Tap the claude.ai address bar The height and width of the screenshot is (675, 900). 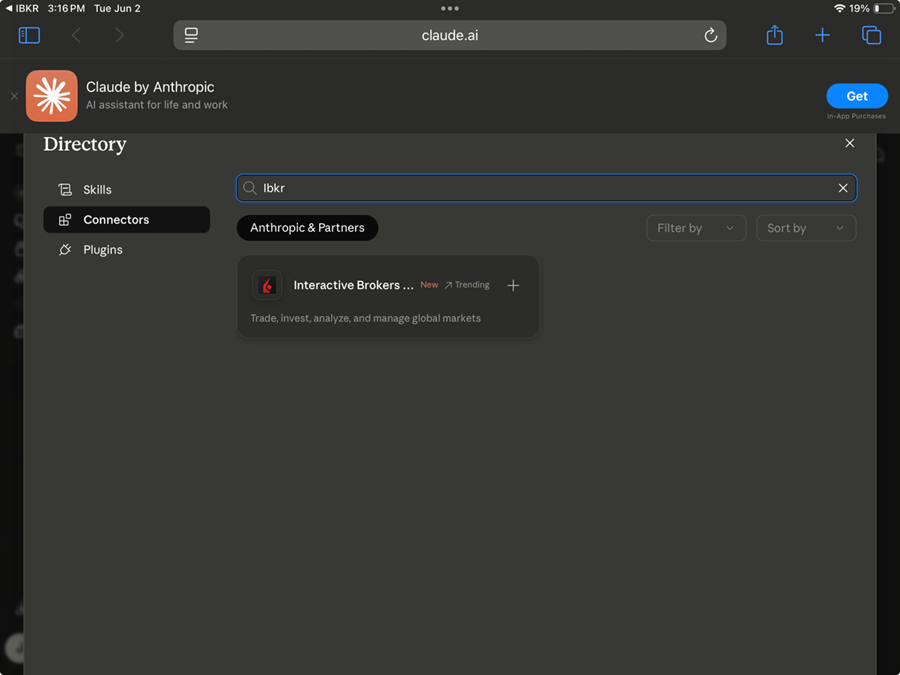coord(449,35)
